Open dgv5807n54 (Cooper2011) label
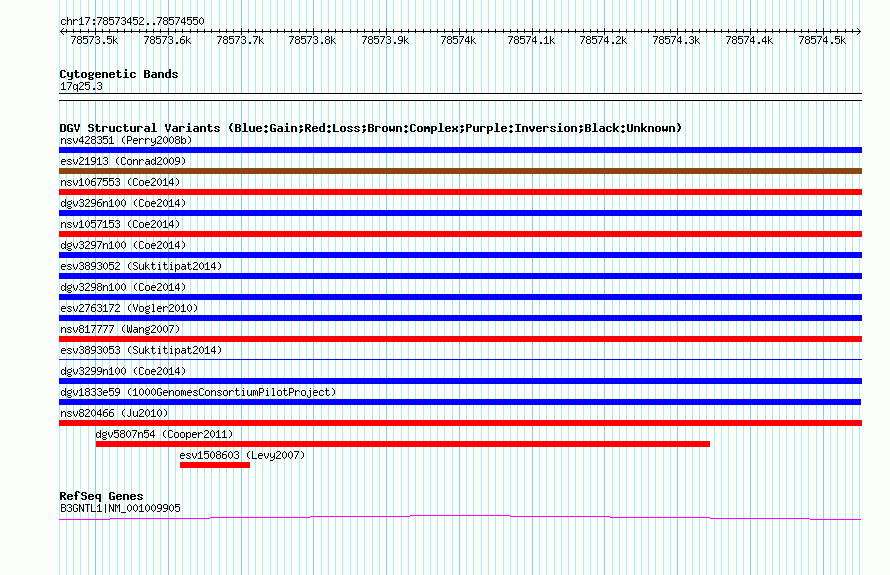Viewport: 890px width, 575px height. (164, 434)
